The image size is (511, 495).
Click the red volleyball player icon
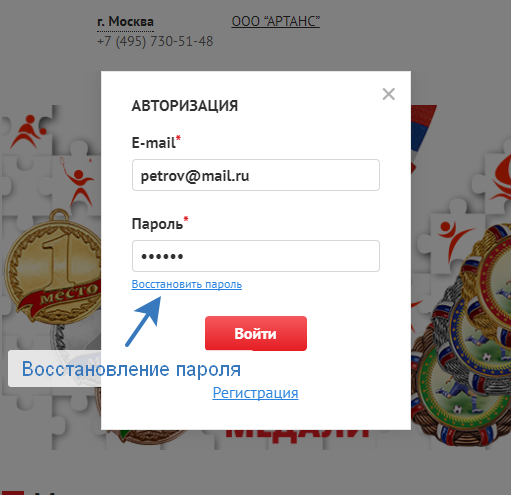28,132
